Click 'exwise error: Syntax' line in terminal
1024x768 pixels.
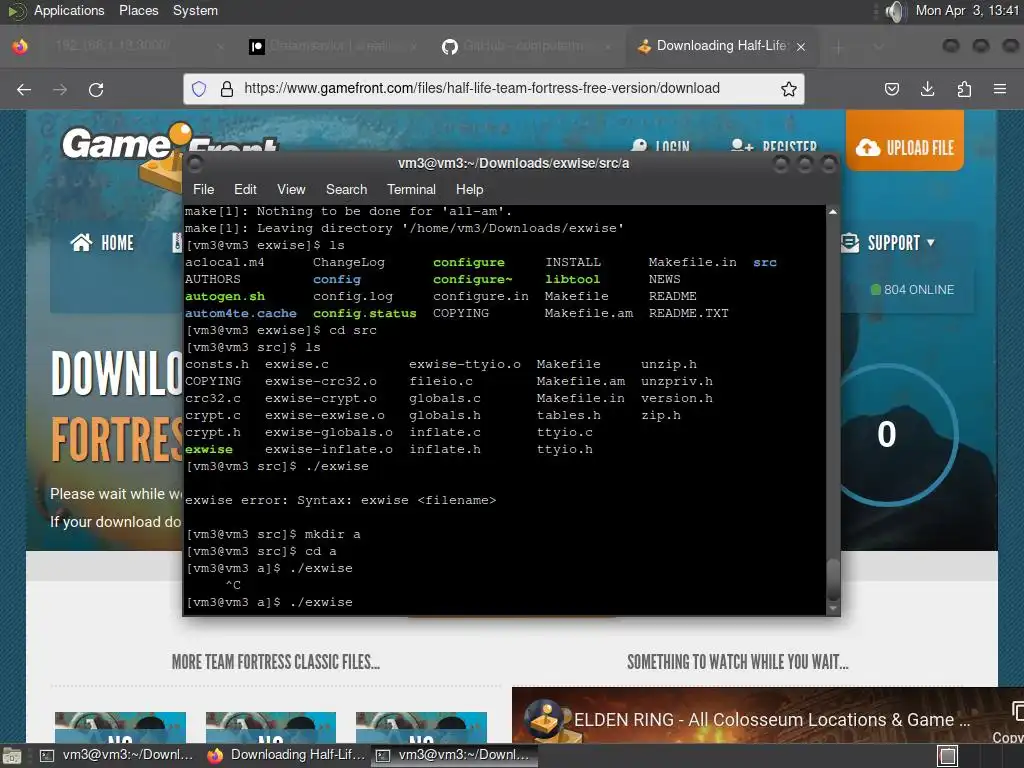point(340,500)
